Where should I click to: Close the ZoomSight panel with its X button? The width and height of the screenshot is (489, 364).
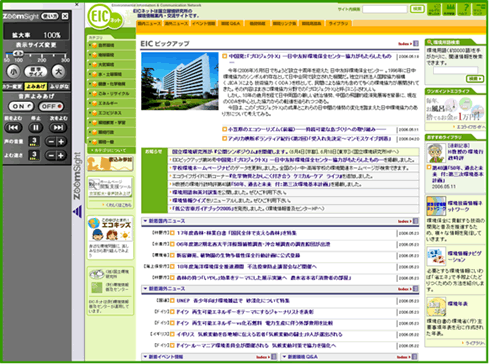[x=65, y=16]
